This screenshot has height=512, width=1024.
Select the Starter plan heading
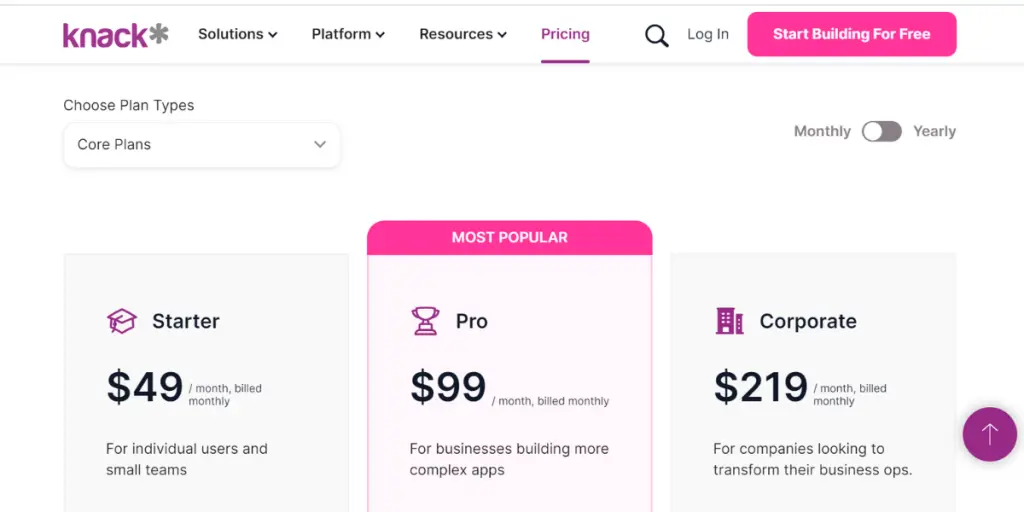185,321
